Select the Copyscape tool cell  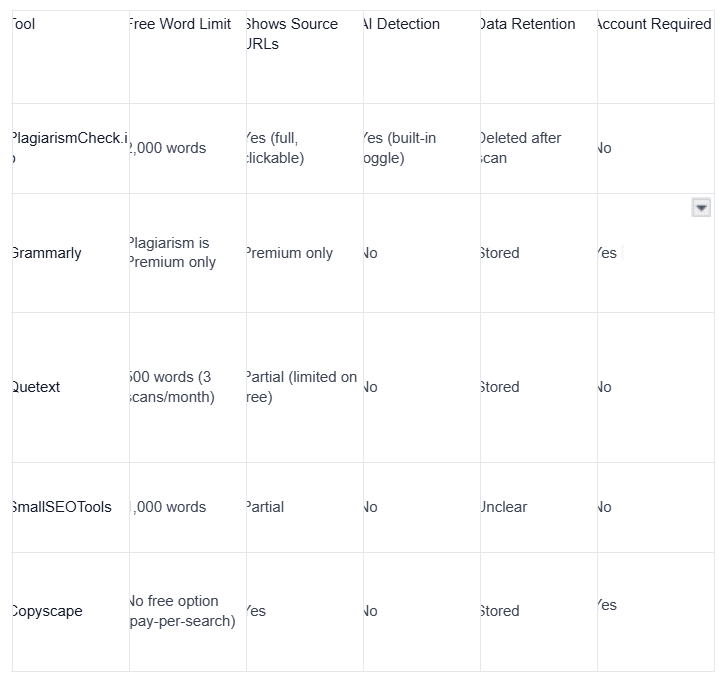pos(70,612)
